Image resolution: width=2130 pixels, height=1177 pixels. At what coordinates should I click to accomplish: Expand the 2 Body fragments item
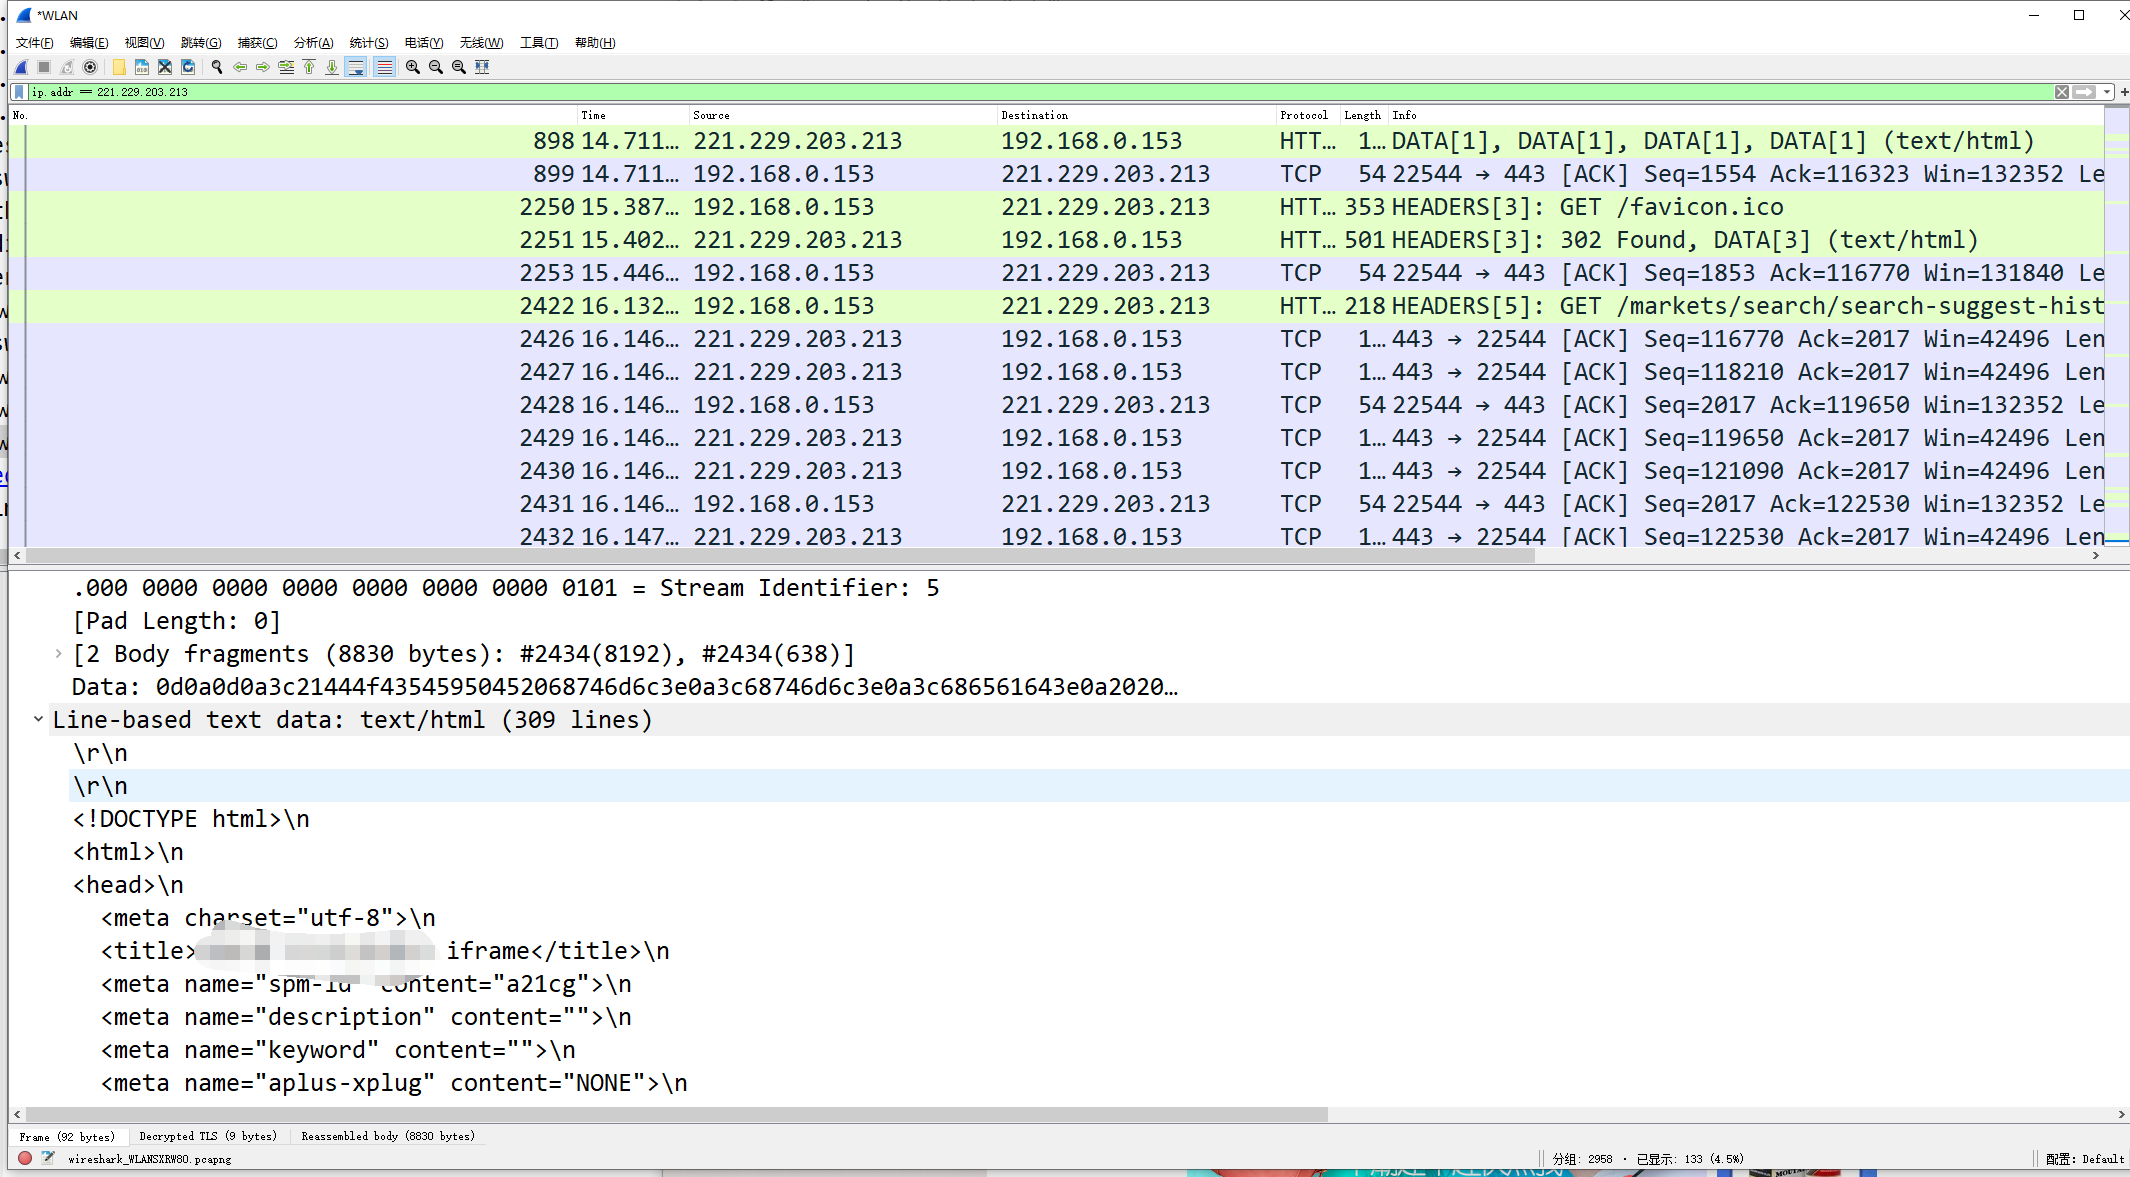[58, 654]
